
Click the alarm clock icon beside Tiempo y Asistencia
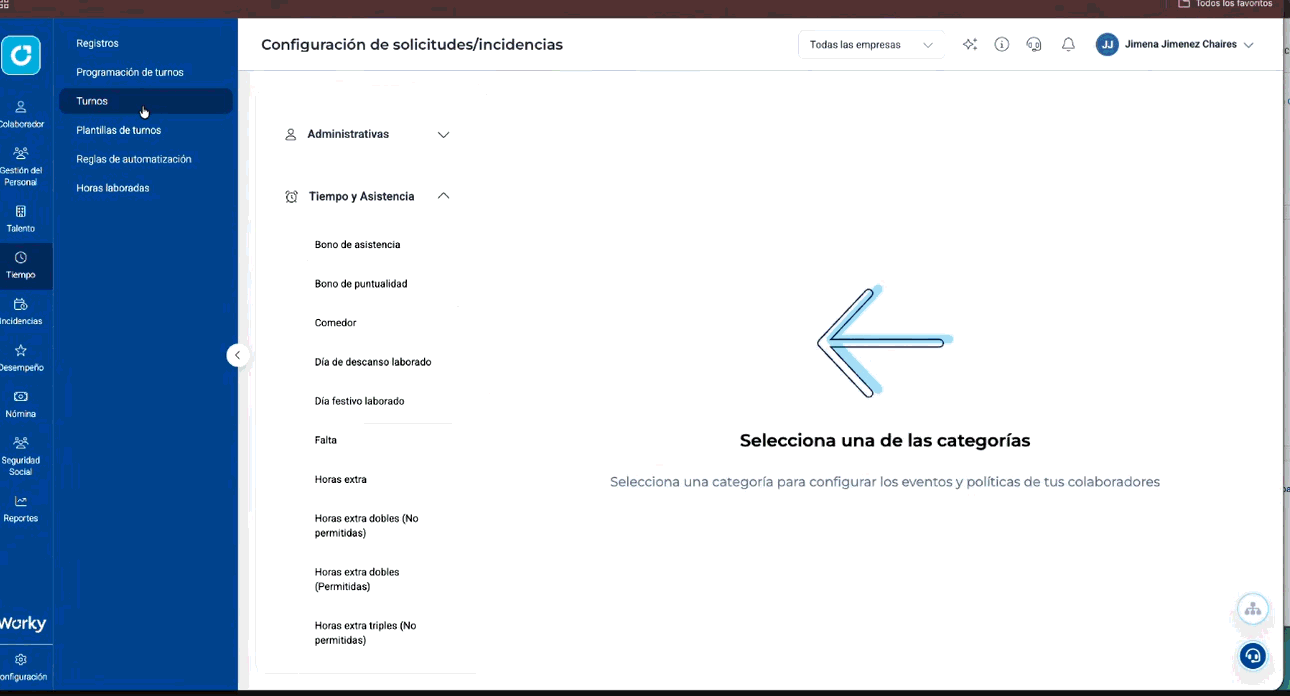coord(292,197)
